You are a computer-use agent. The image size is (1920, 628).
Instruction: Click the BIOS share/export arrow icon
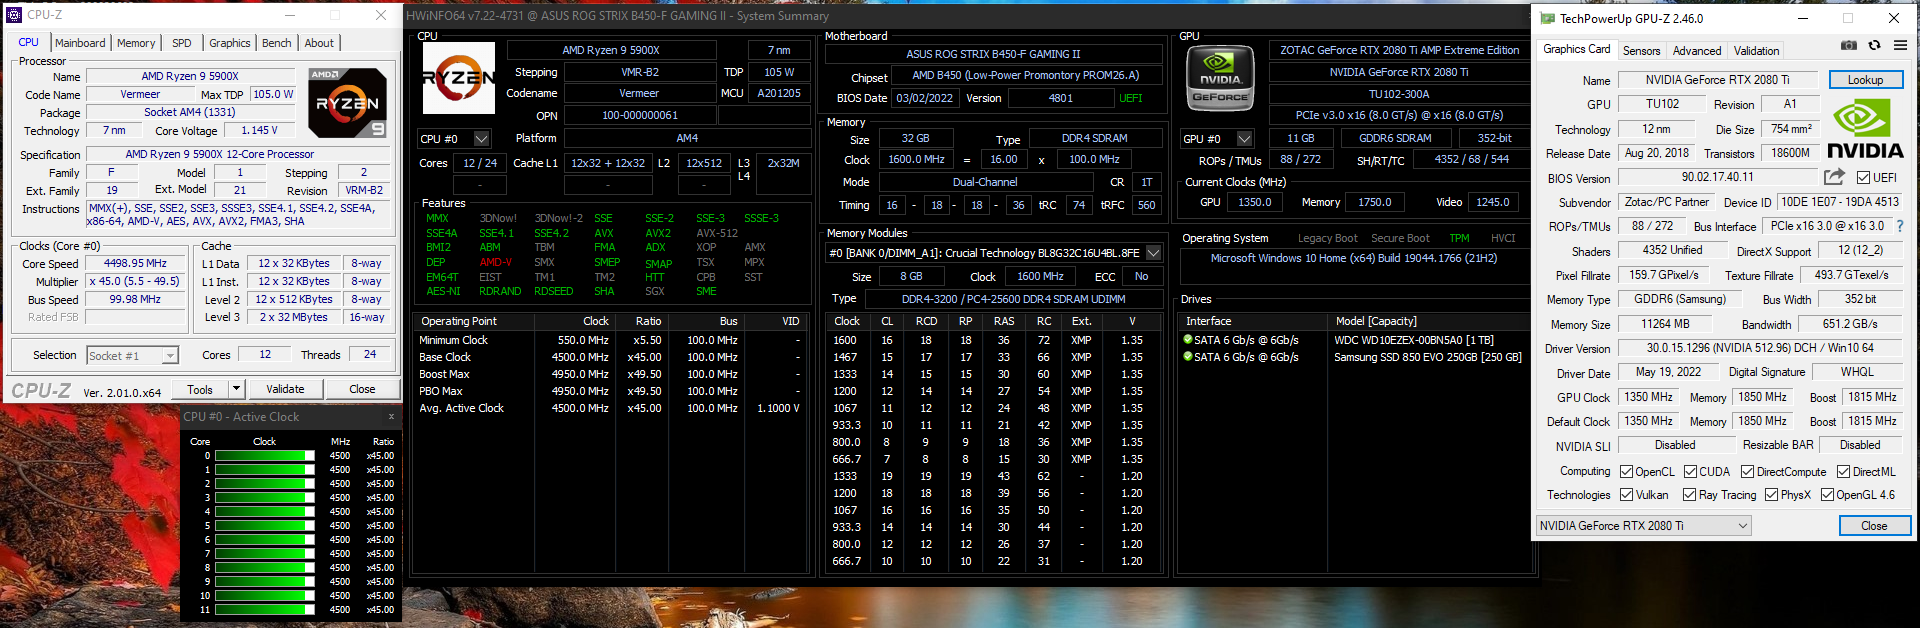click(x=1834, y=177)
